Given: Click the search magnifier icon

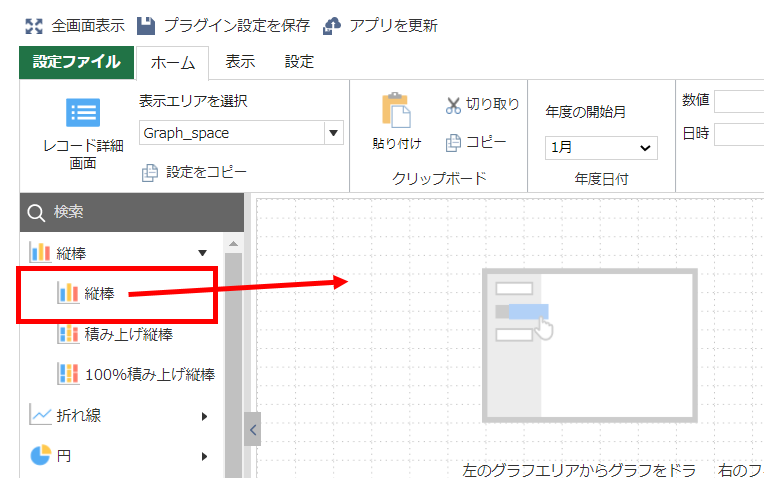Looking at the screenshot, I should [x=36, y=212].
